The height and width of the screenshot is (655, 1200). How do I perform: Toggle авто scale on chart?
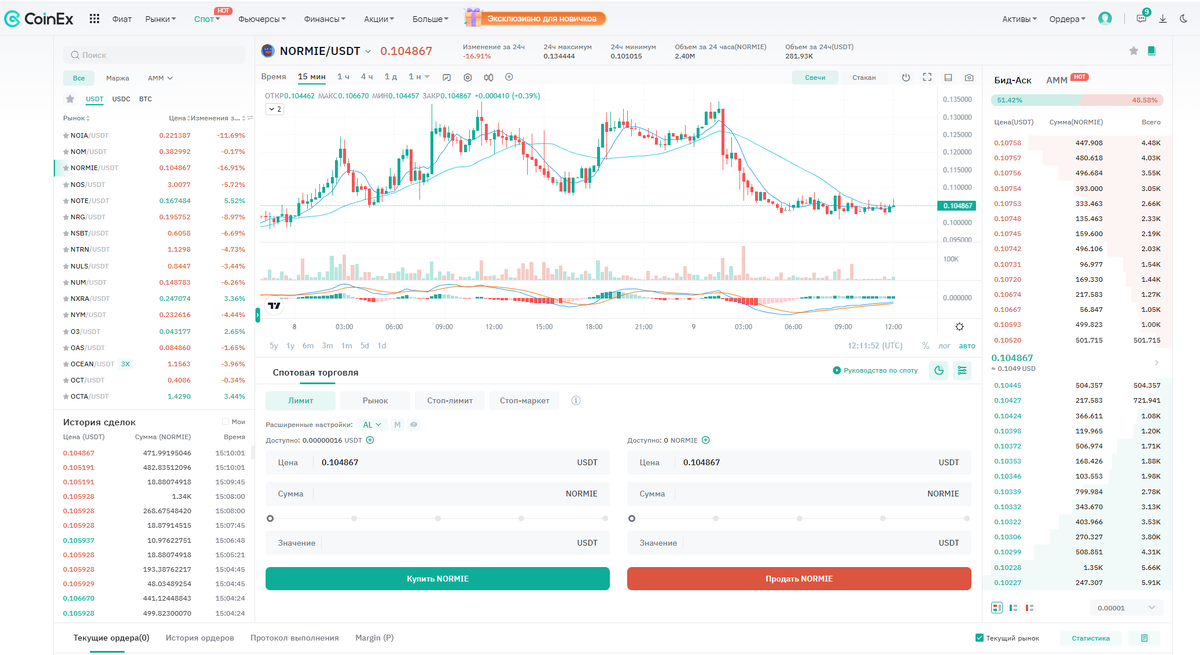[x=967, y=346]
